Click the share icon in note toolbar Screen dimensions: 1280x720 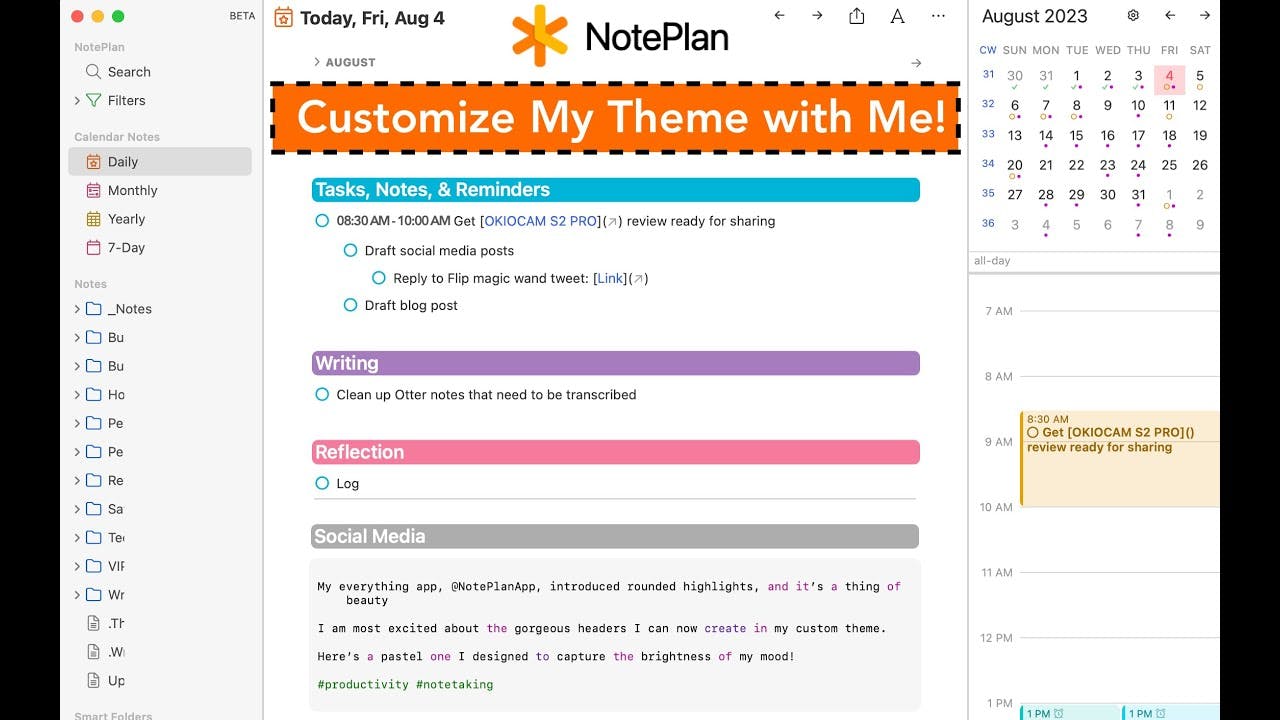click(856, 16)
